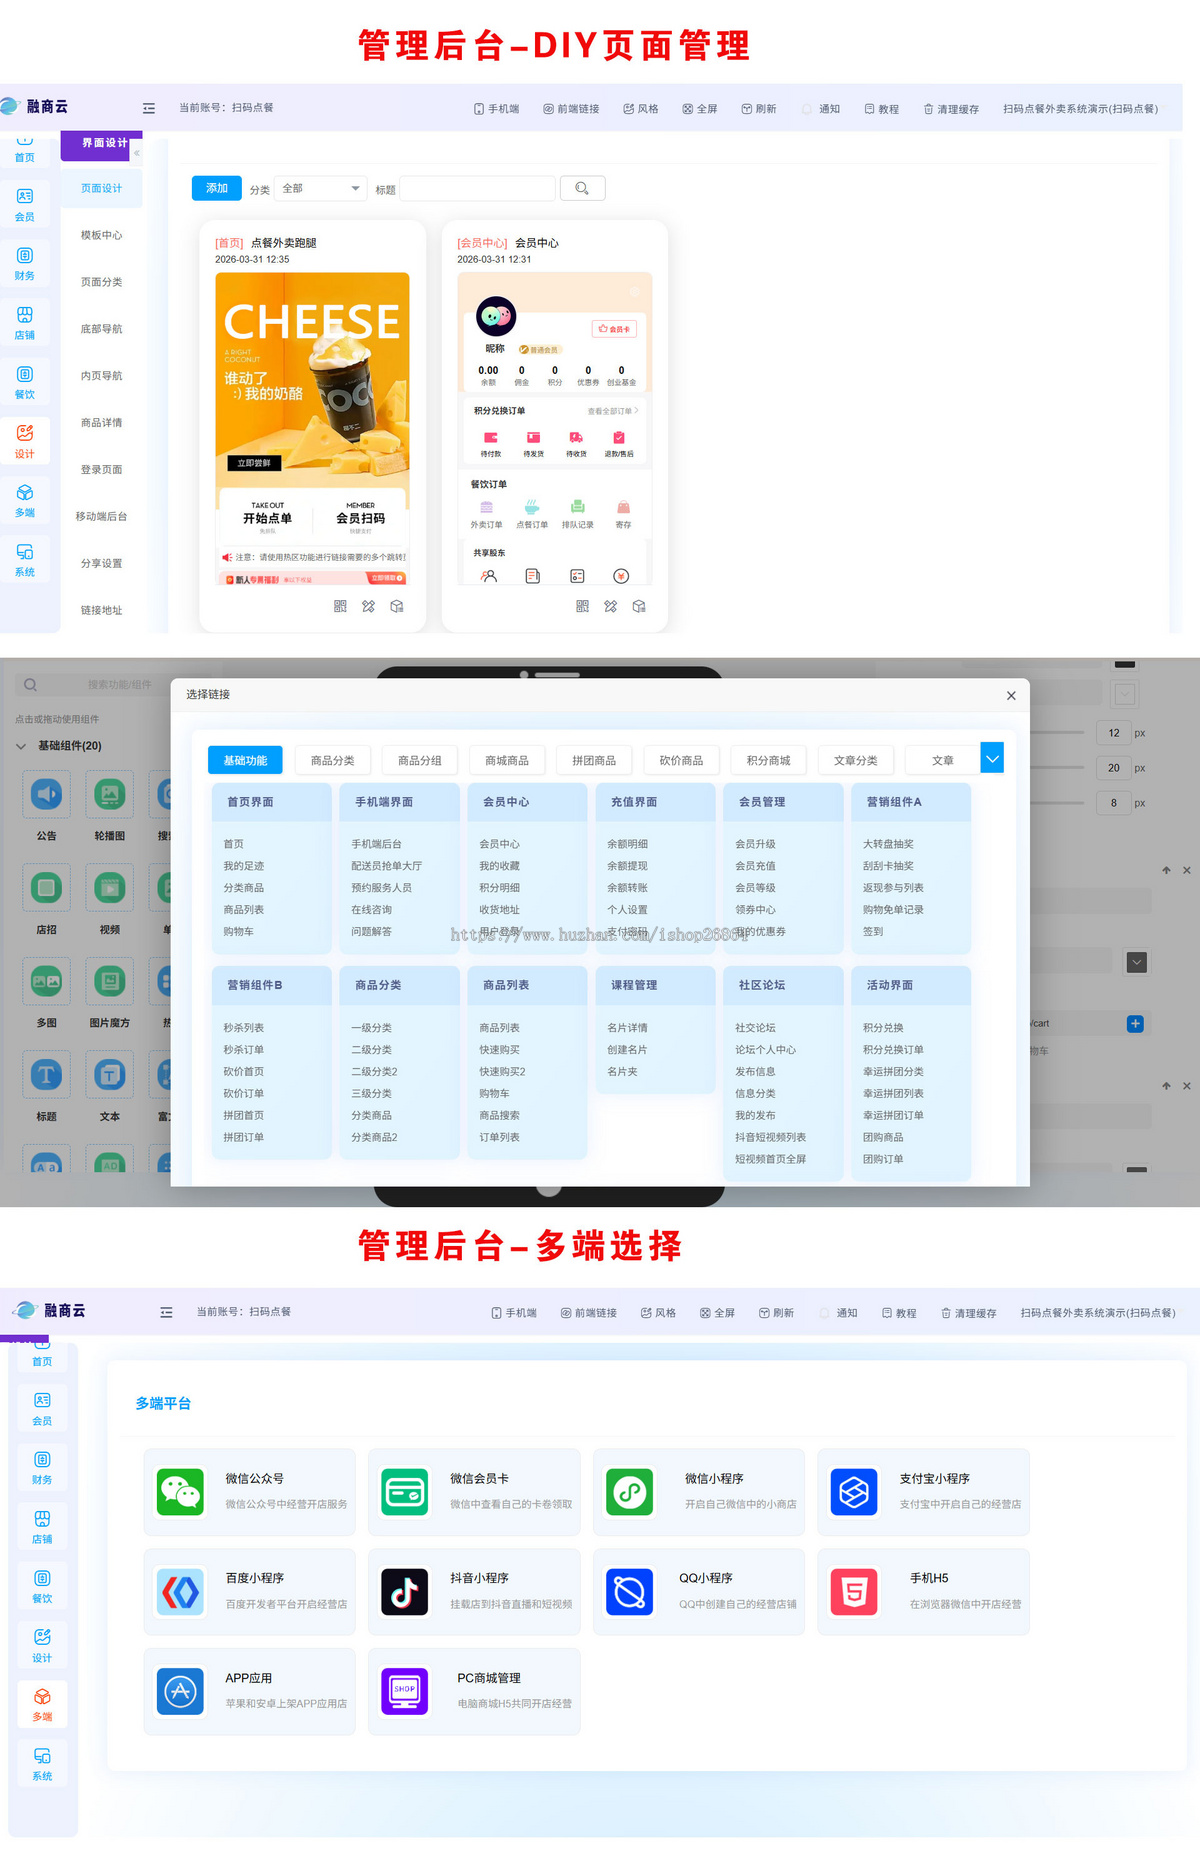
Task: Choose the 创建名片 link
Action: [x=627, y=1050]
